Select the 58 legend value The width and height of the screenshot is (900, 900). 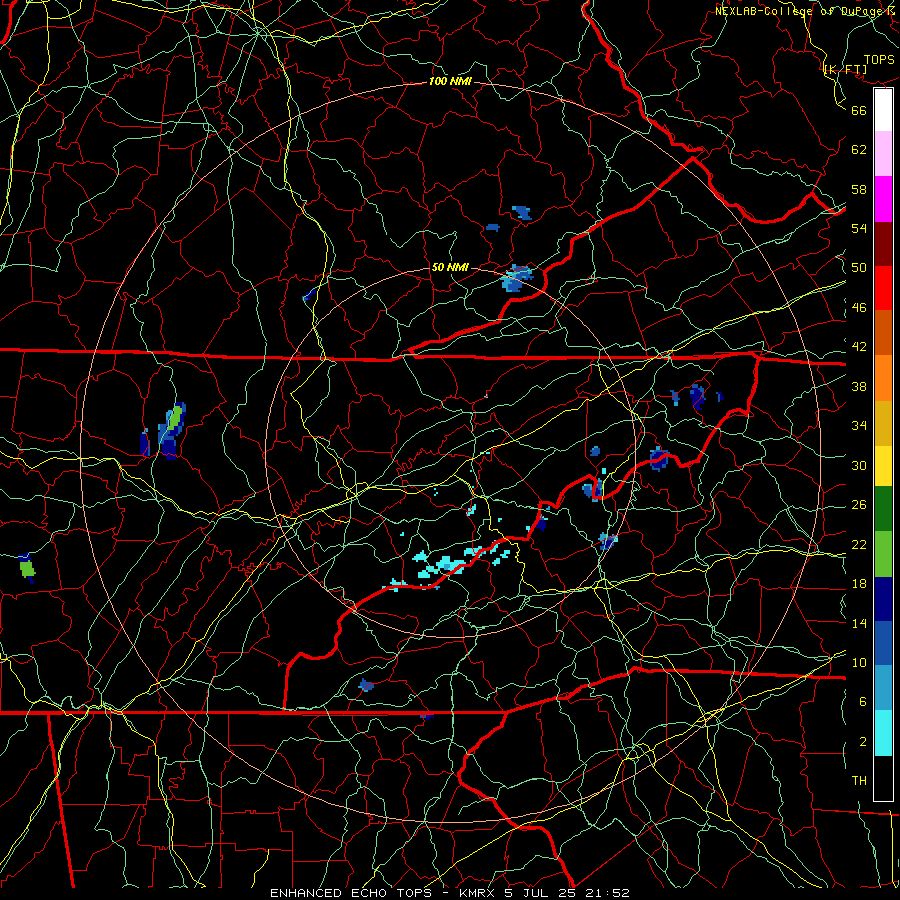859,189
